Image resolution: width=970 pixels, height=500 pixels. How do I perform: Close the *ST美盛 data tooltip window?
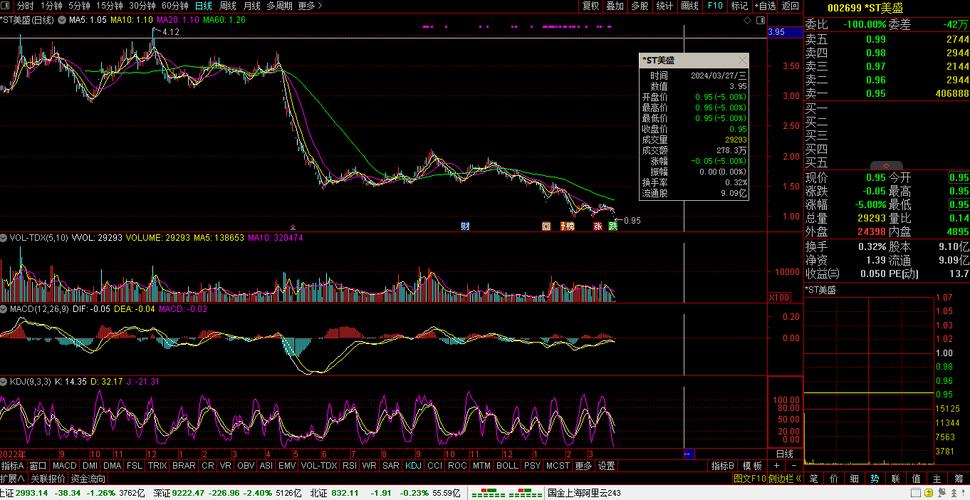click(742, 61)
